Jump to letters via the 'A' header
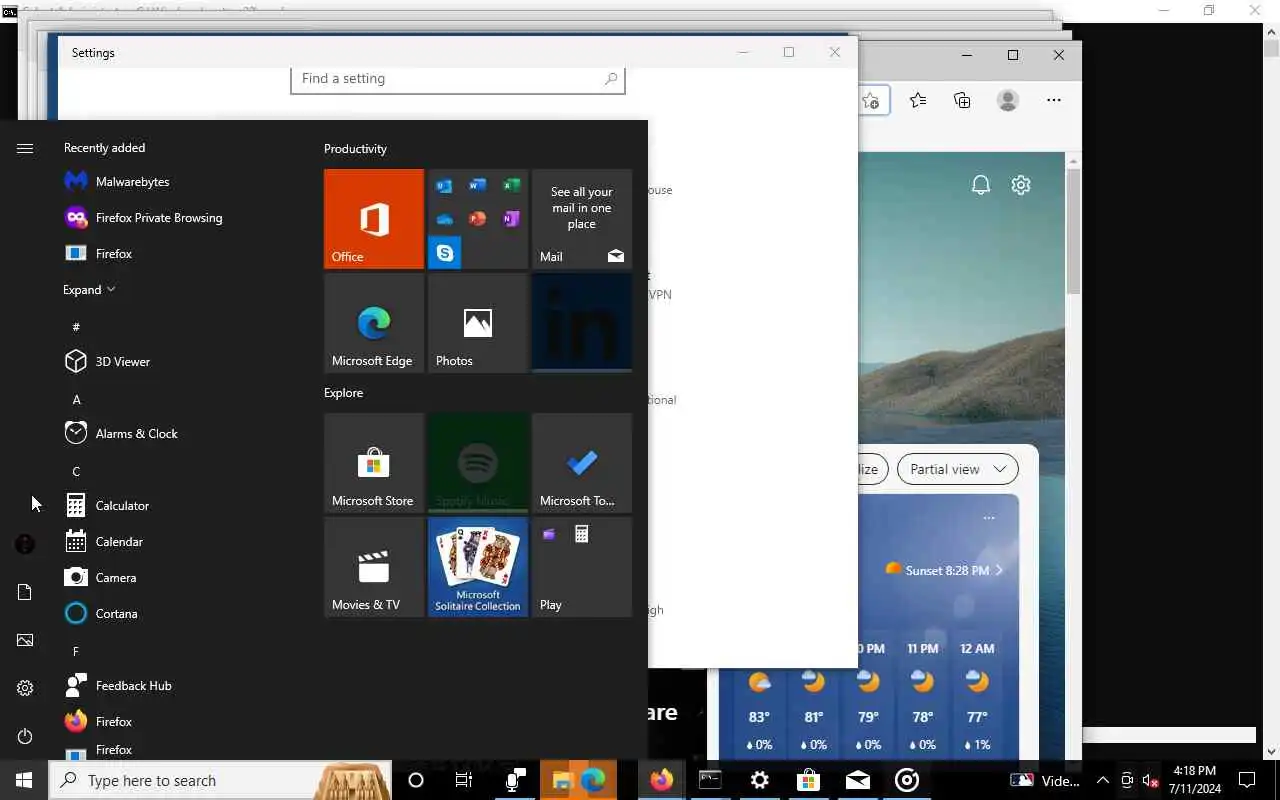This screenshot has height=800, width=1280. tap(76, 399)
